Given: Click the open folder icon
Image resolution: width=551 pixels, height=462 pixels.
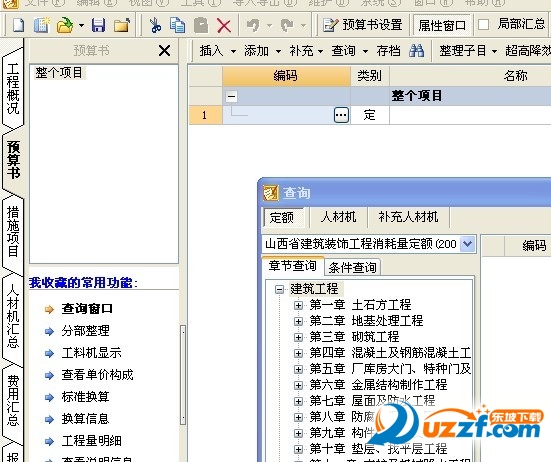Looking at the screenshot, I should coord(65,25).
